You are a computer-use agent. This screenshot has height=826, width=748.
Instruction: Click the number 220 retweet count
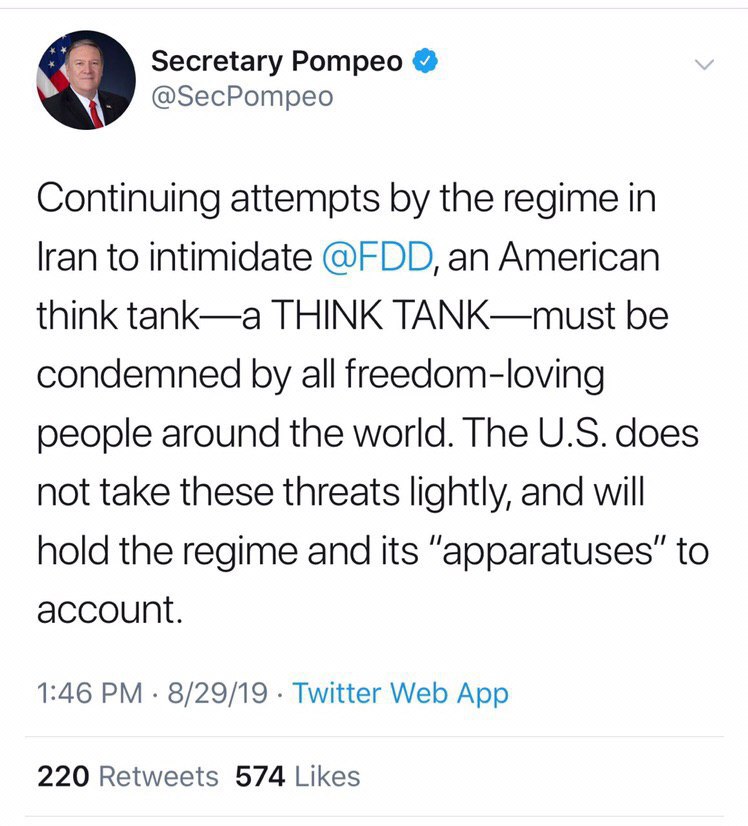[63, 776]
